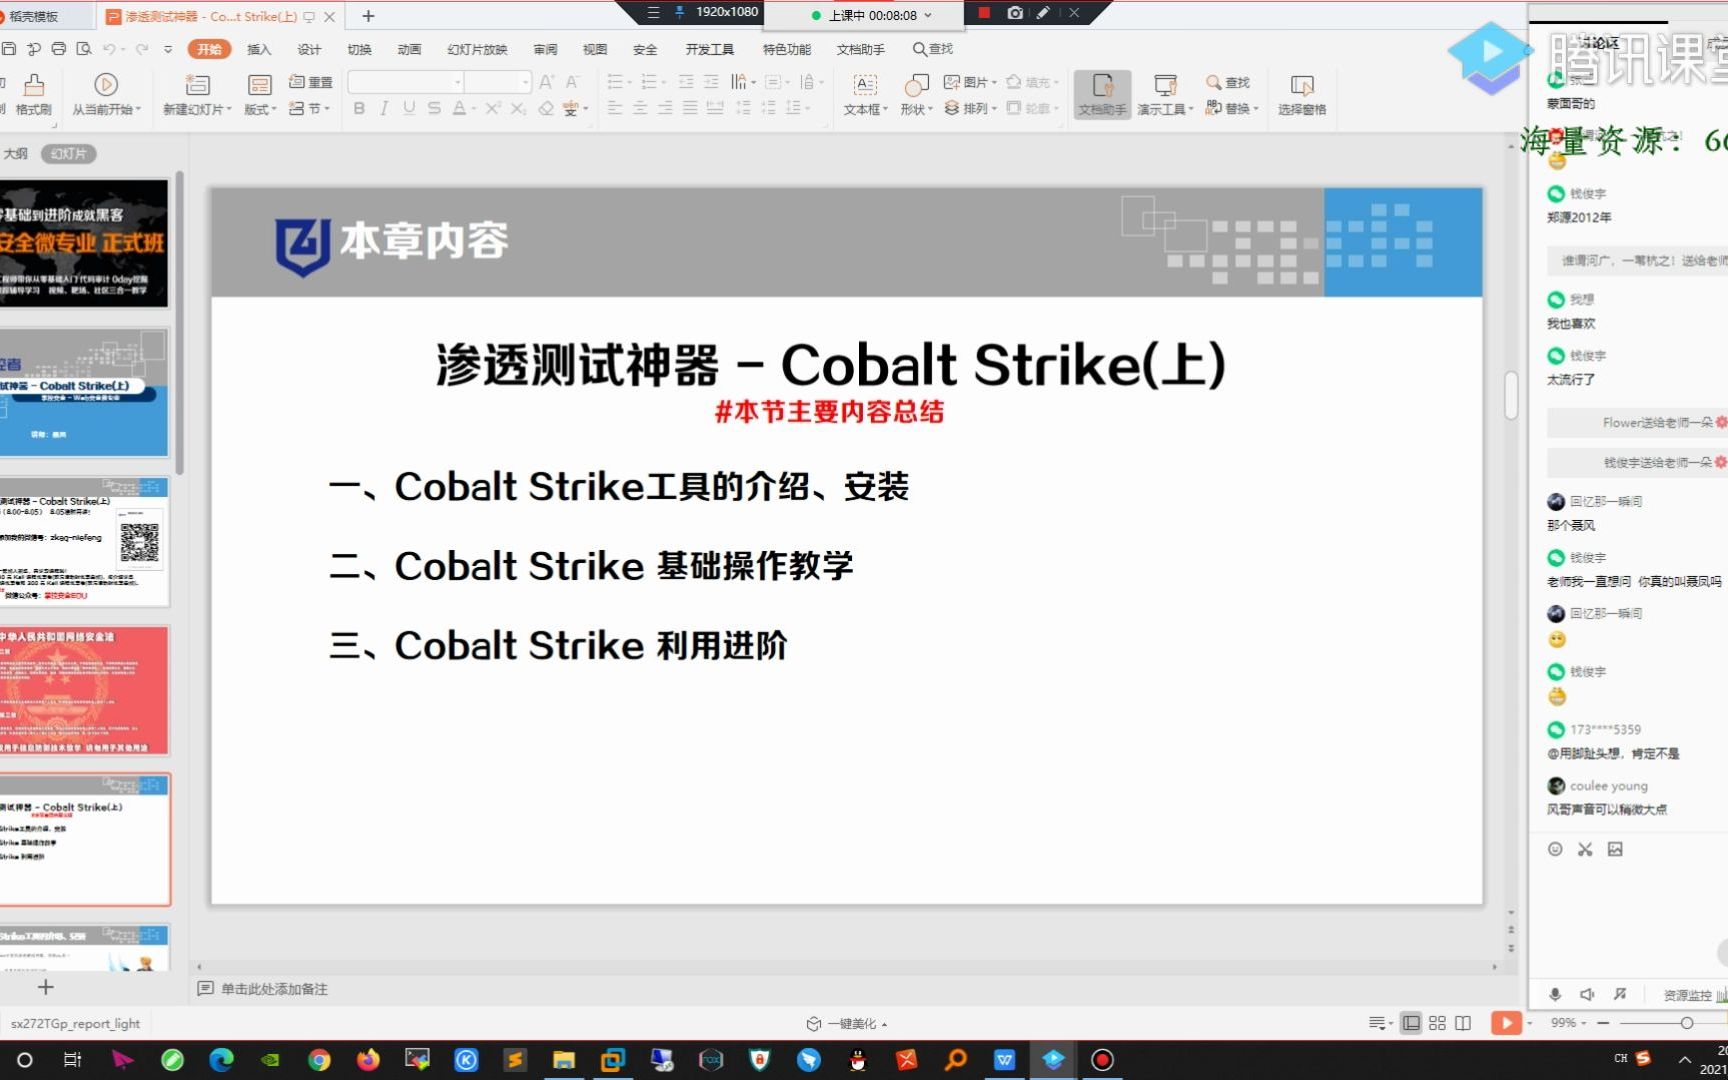Open the Slide Show (幻灯片放映) tab

point(477,49)
